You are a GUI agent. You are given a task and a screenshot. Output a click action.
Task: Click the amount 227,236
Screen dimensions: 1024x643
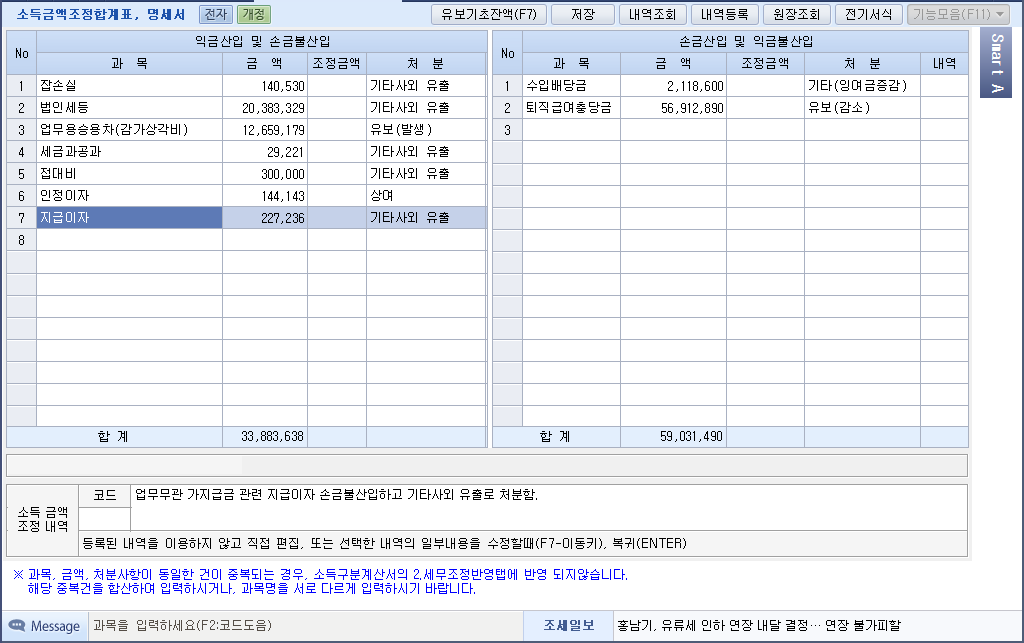point(283,218)
